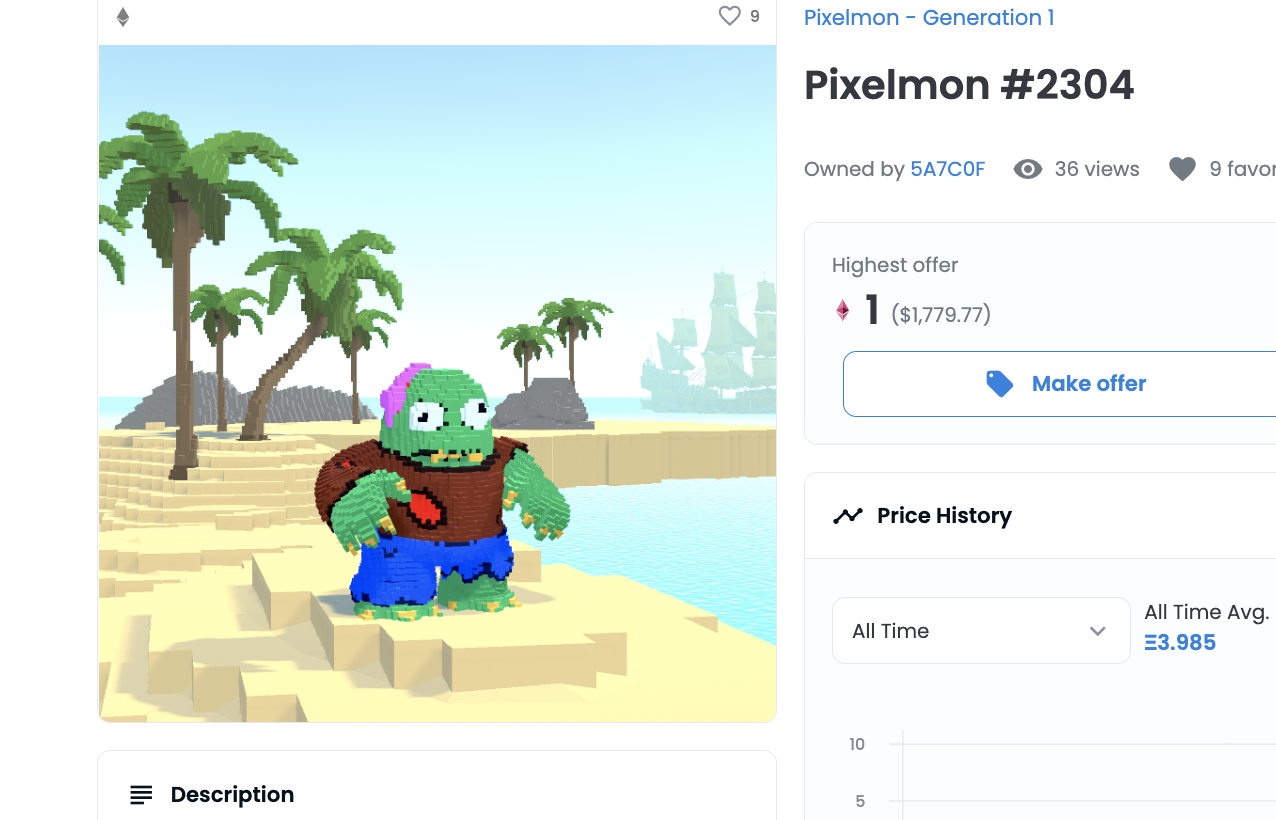Click the red Ethereum icon beside highest offer
The height and width of the screenshot is (820, 1276).
(843, 311)
